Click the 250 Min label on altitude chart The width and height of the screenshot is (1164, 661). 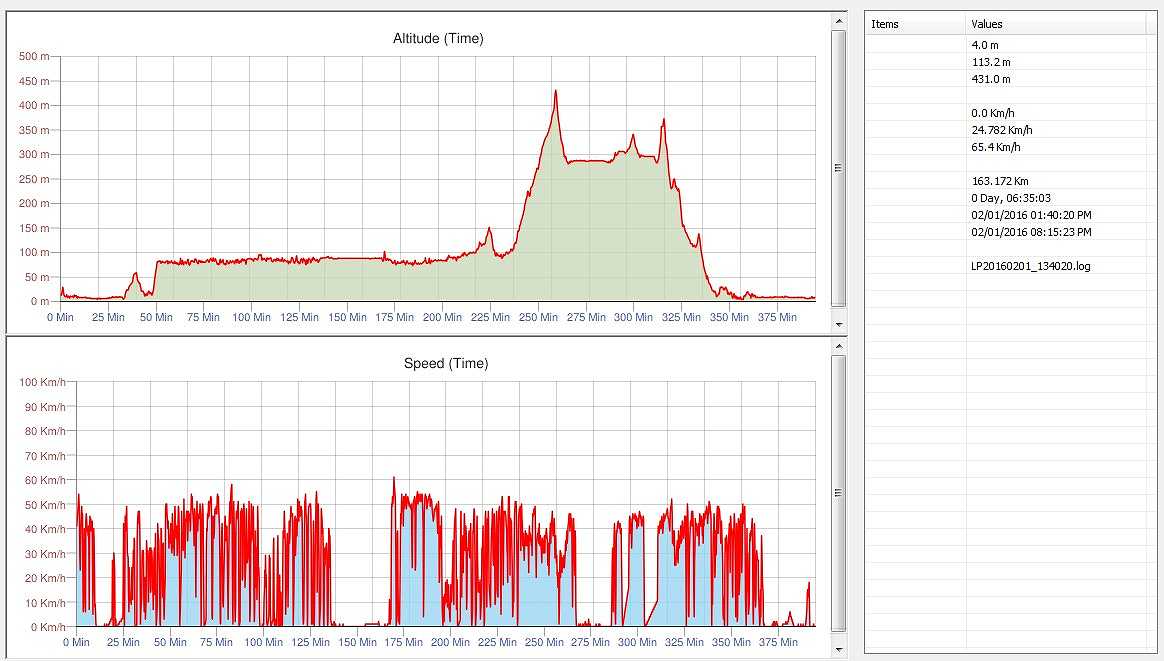538,317
